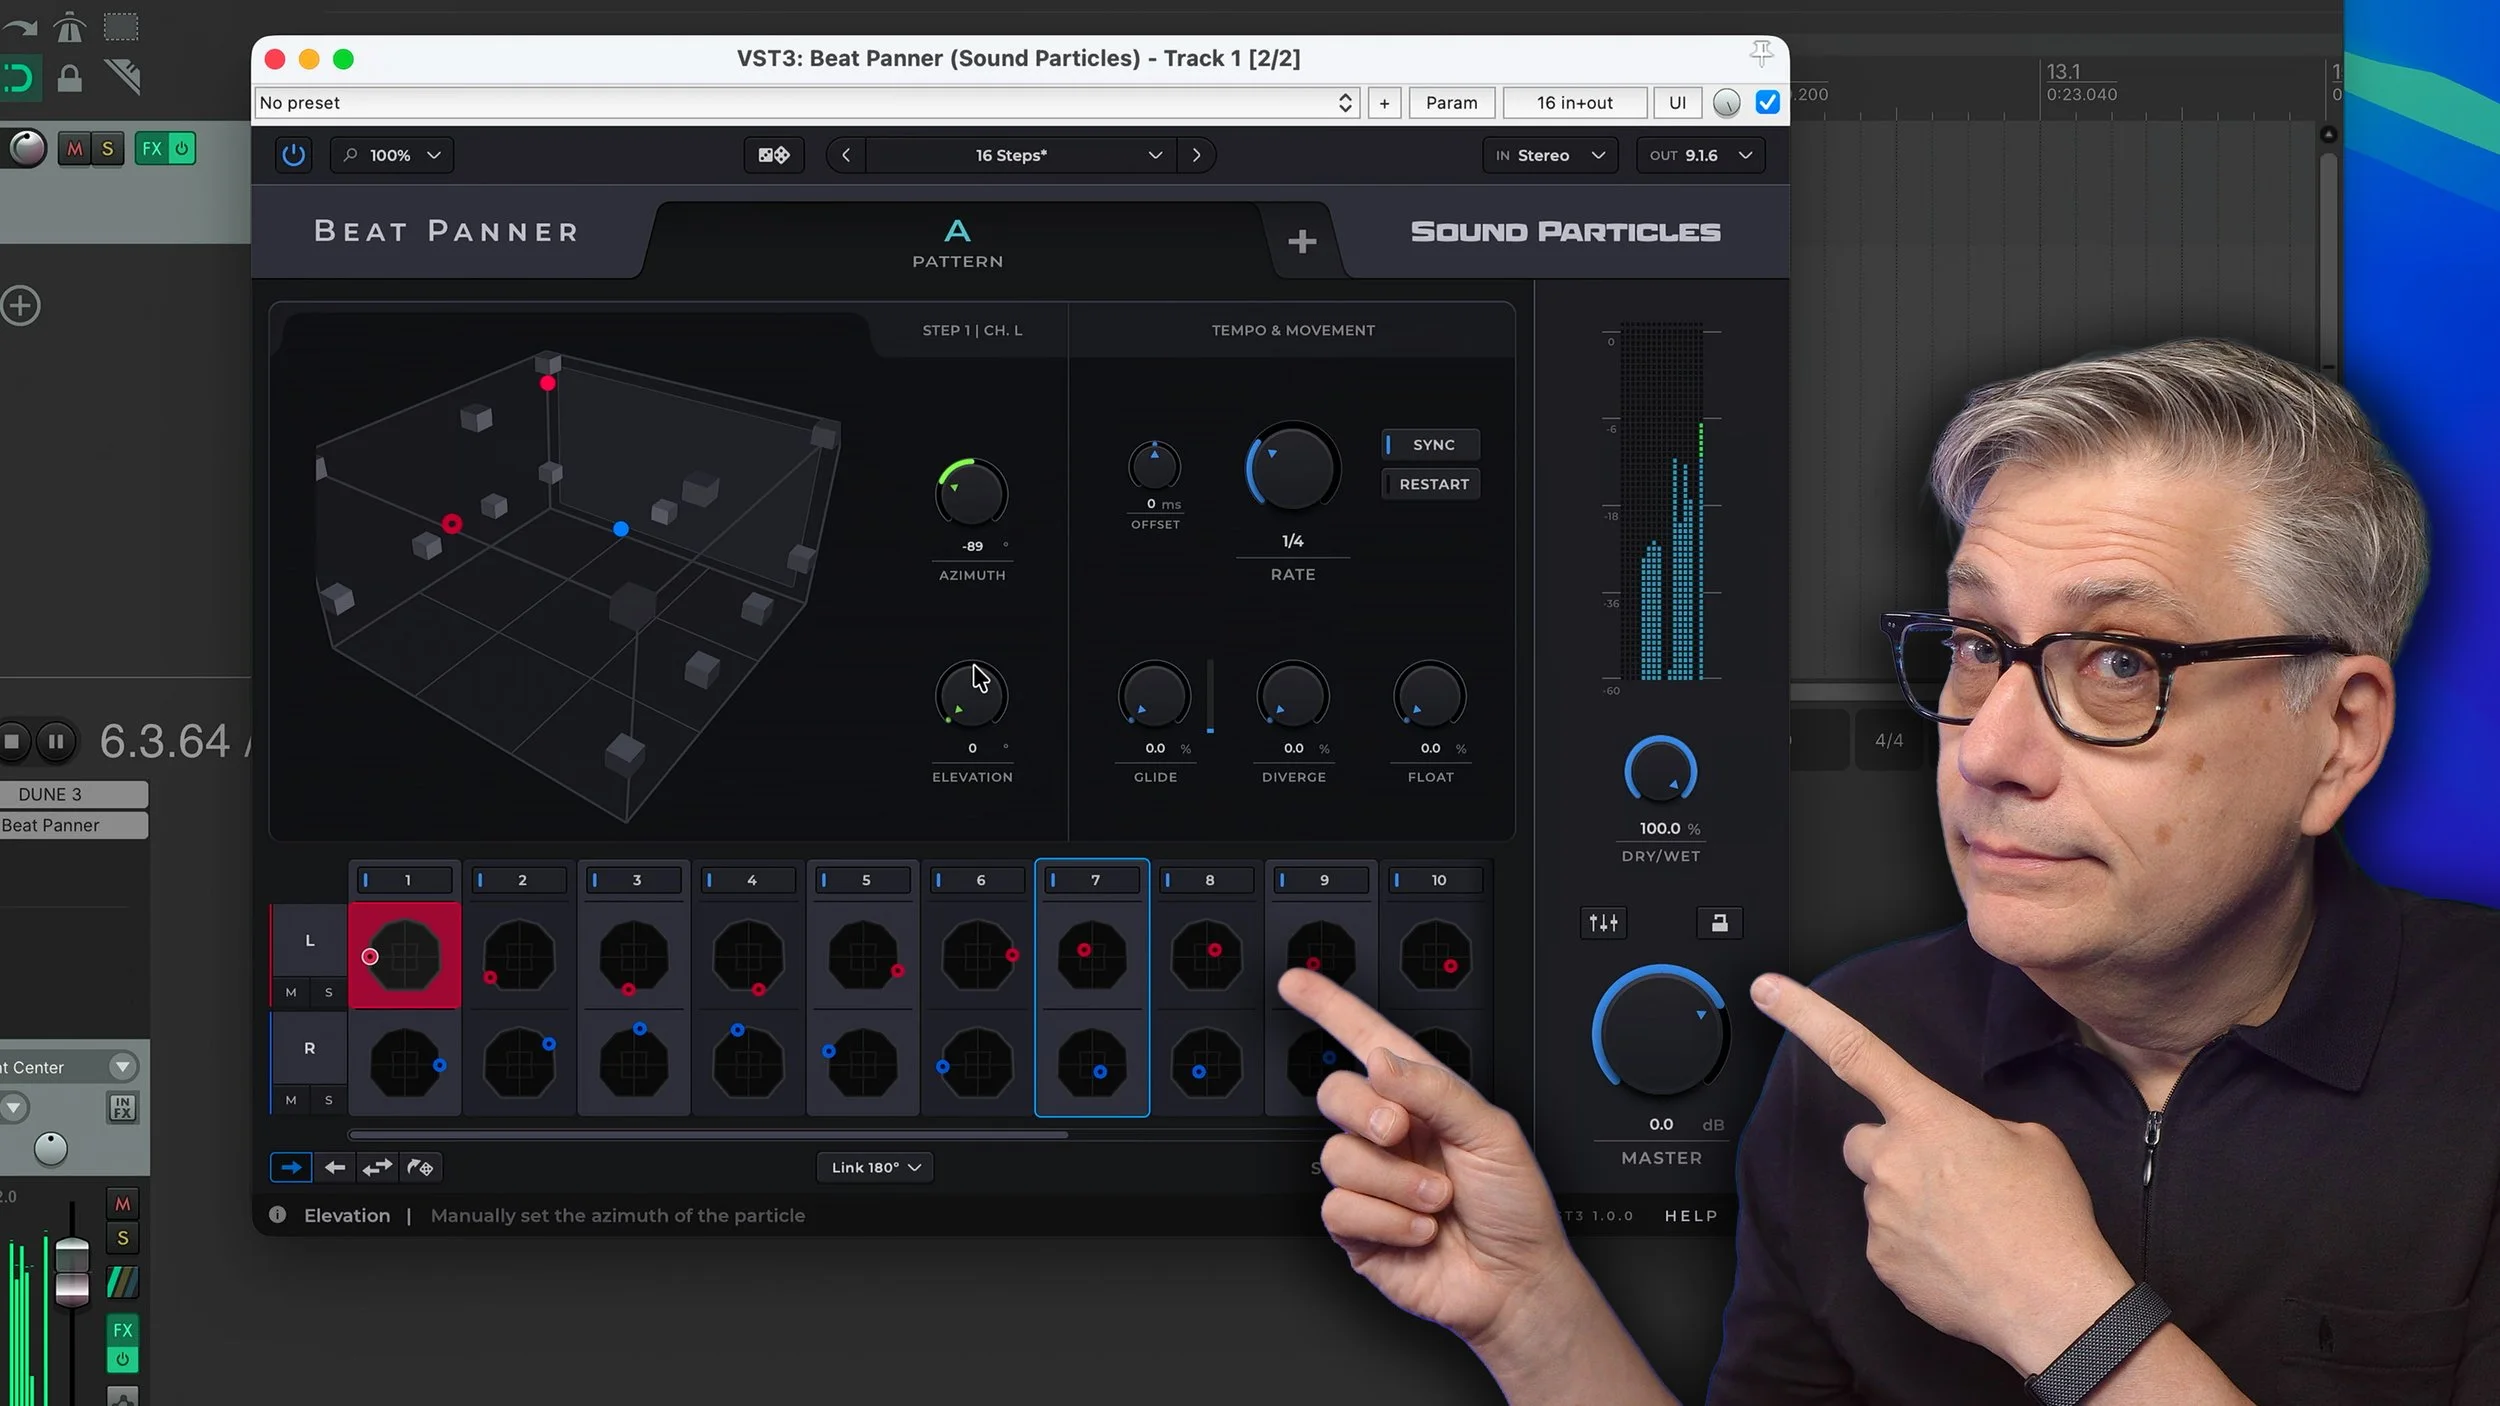Select the R channel row label
Screen dimensions: 2500x1406
[310, 1048]
